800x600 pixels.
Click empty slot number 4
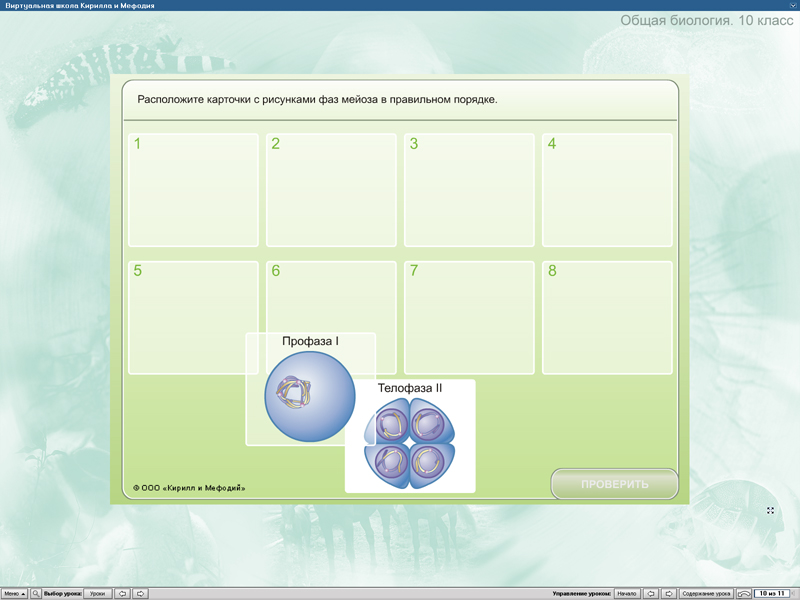[x=607, y=190]
